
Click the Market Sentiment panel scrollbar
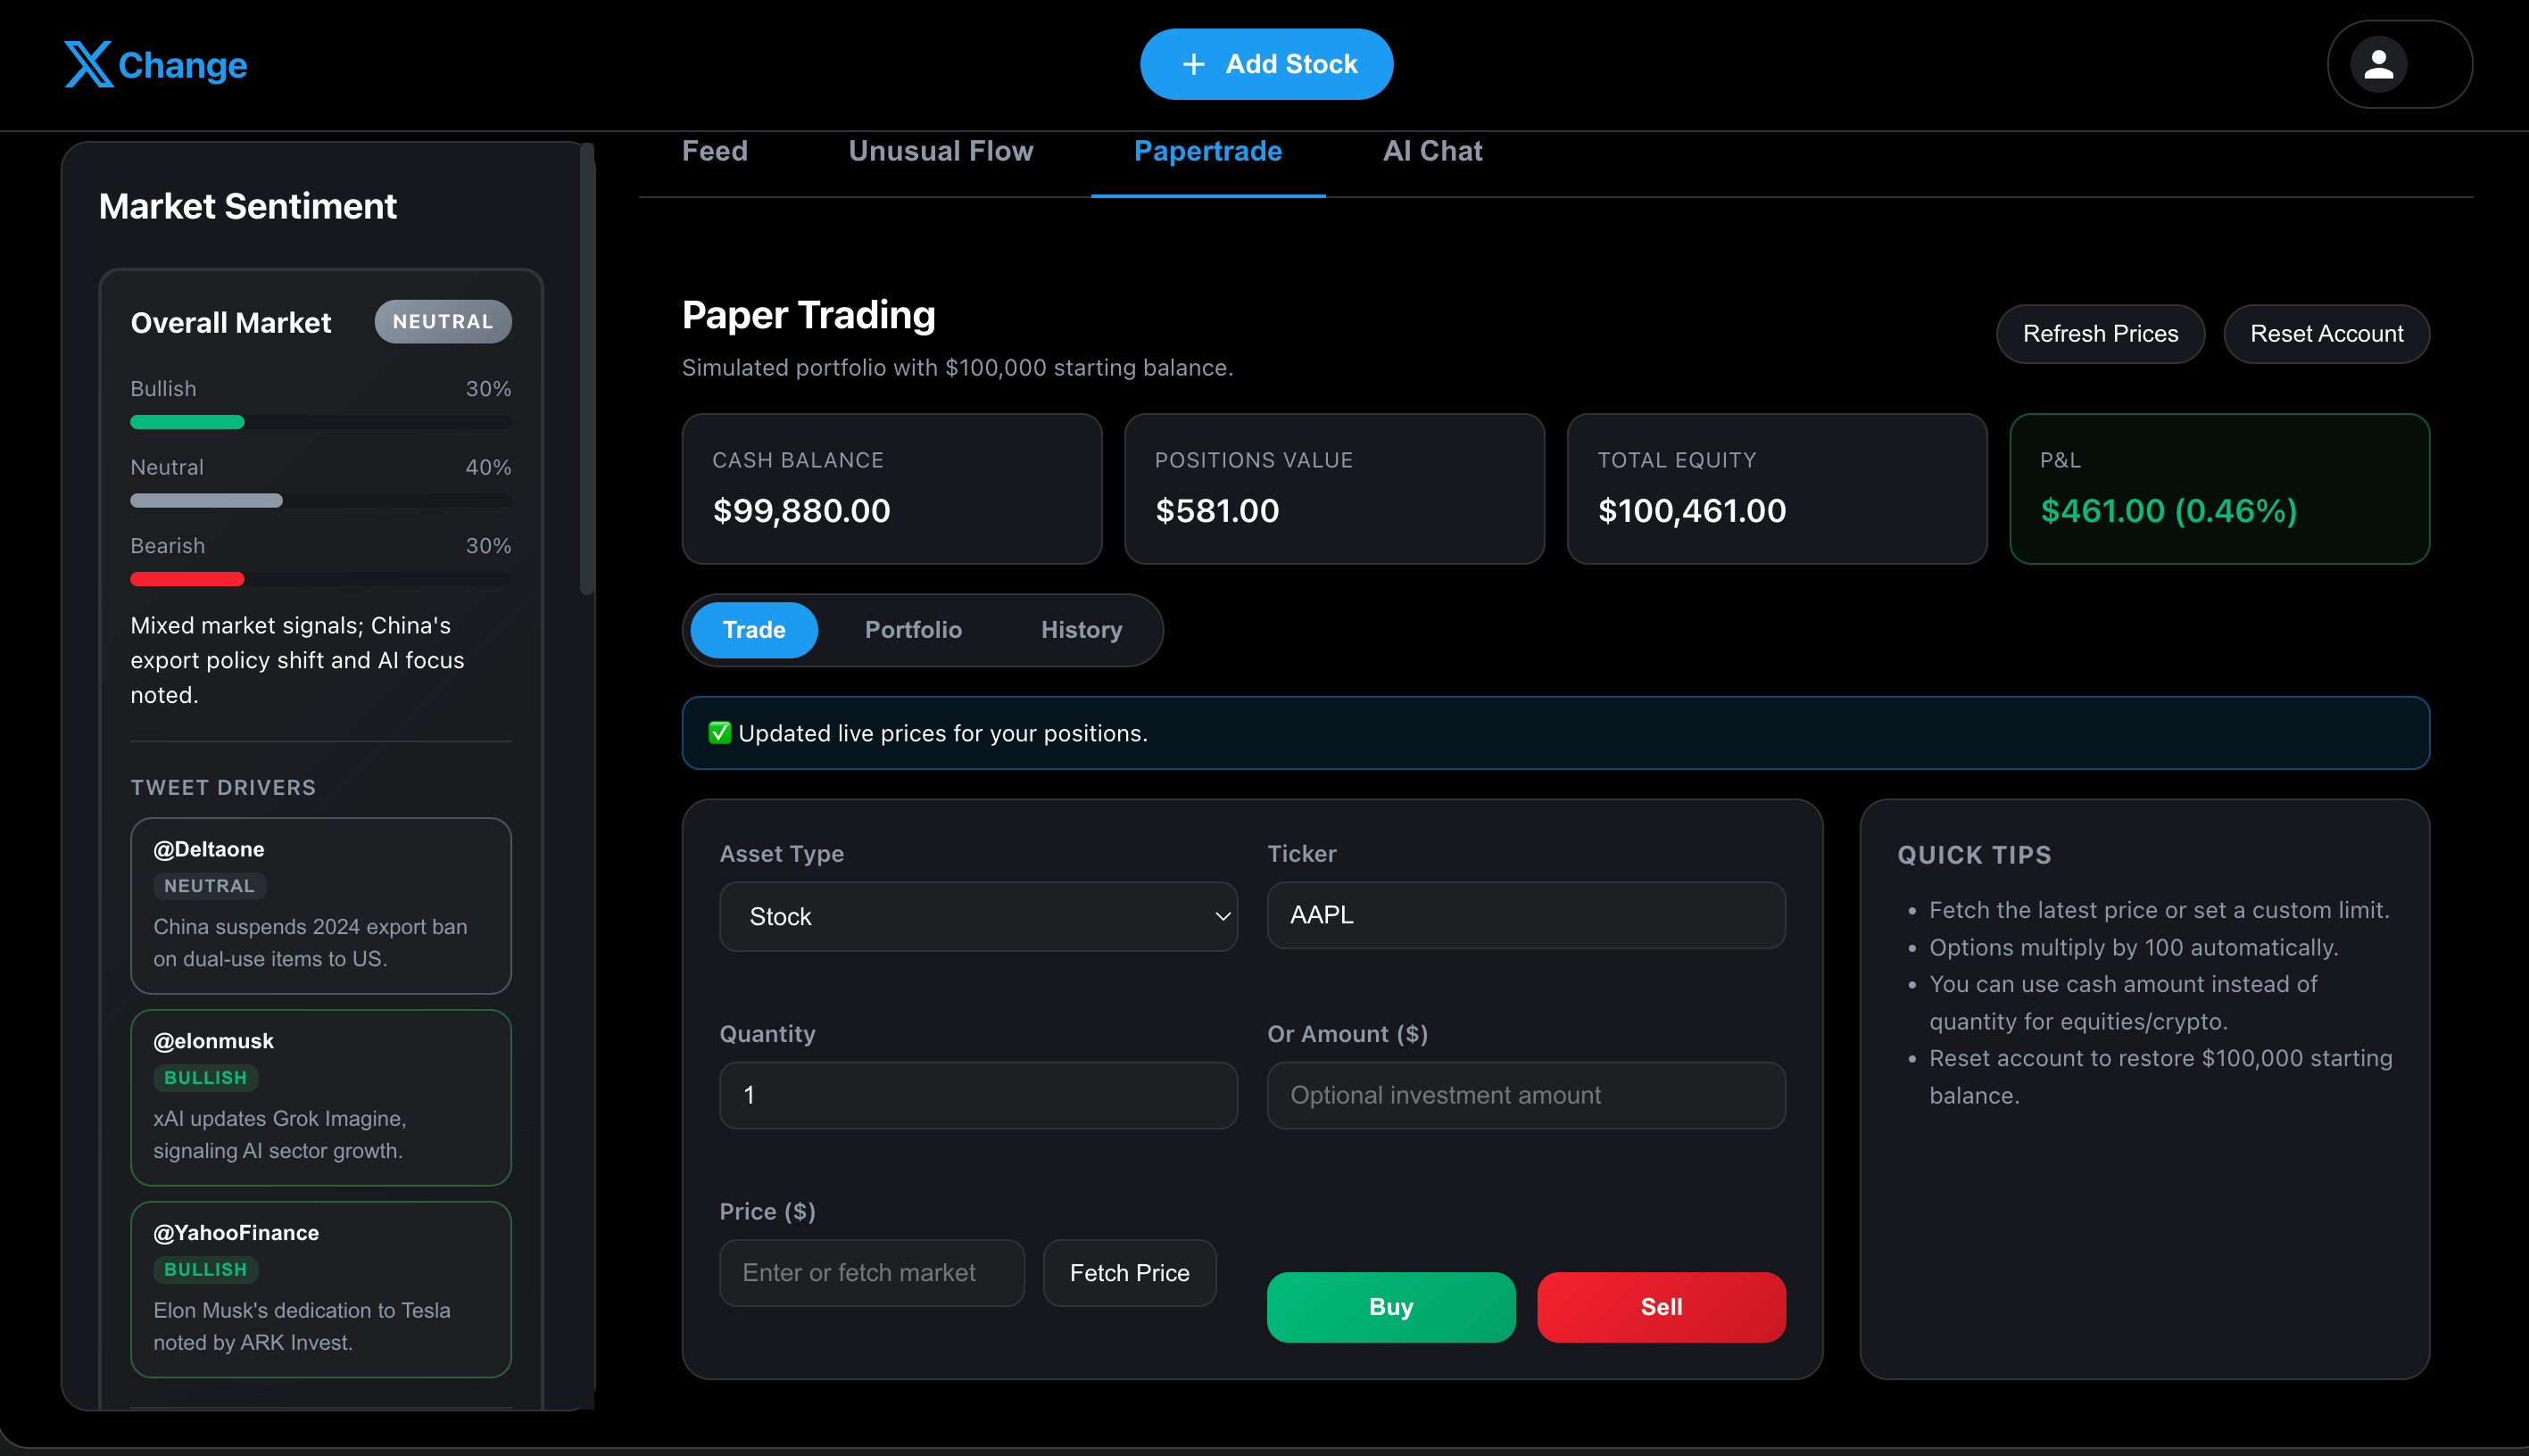(587, 370)
